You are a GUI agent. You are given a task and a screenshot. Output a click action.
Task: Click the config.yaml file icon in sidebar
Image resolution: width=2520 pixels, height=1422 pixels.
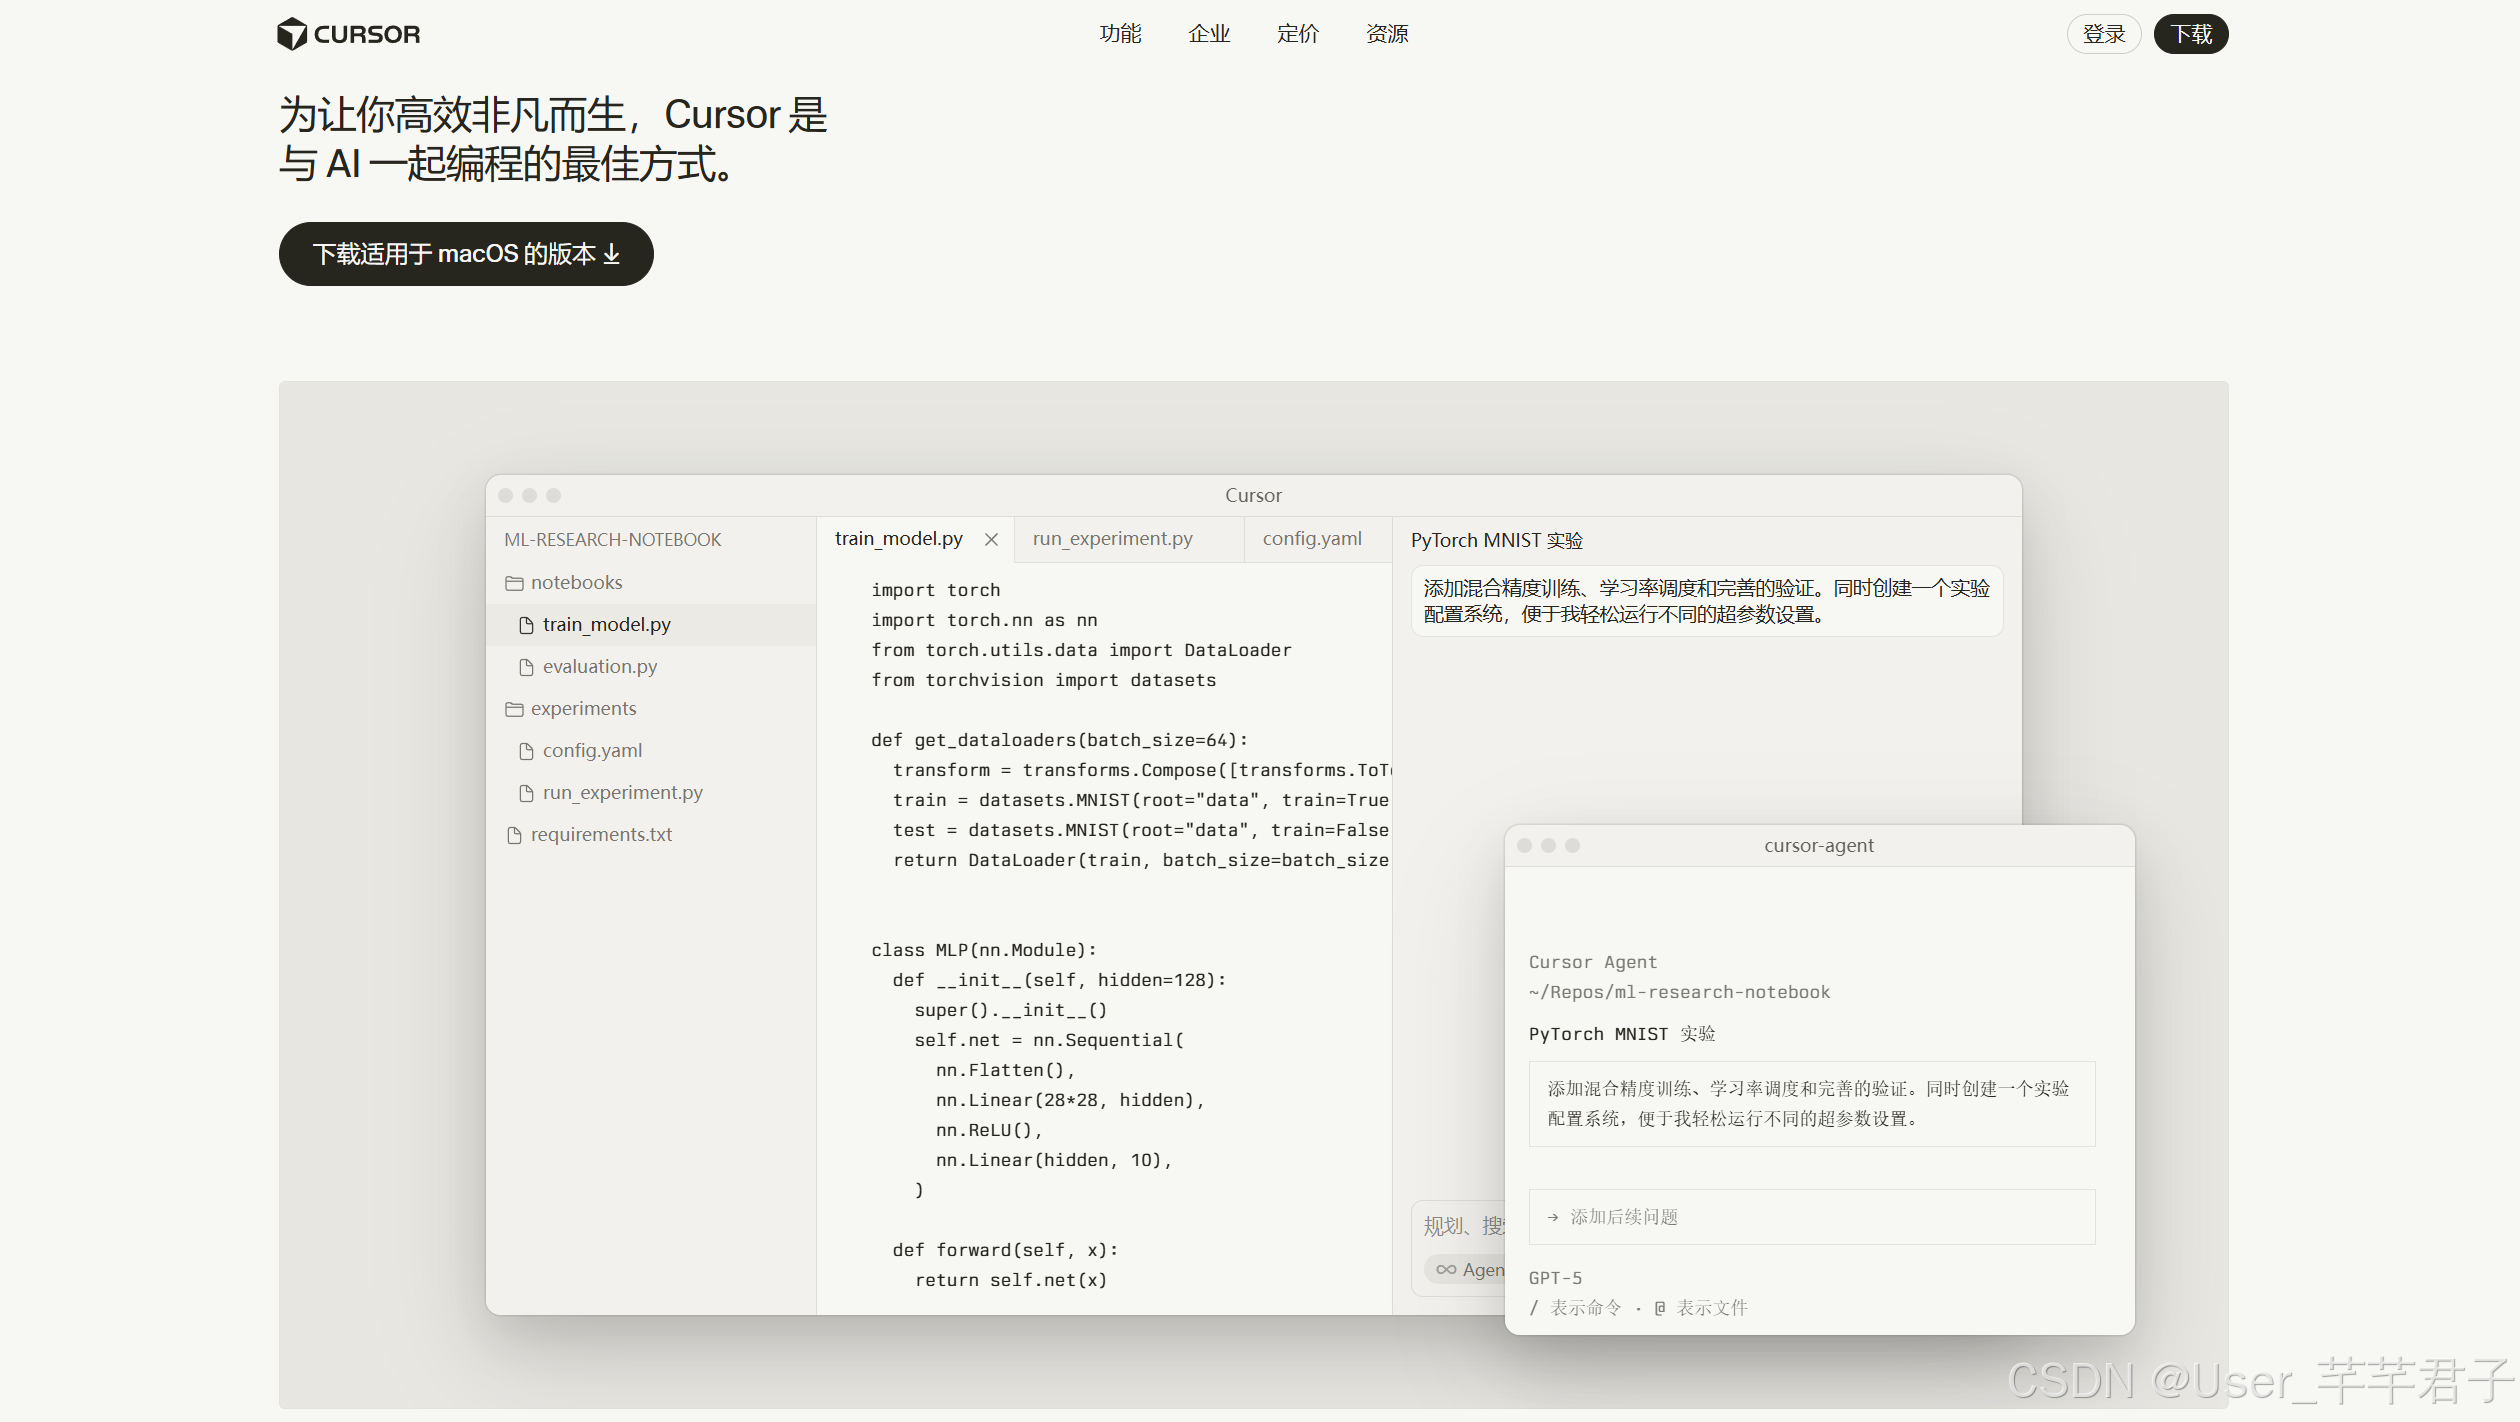[526, 751]
